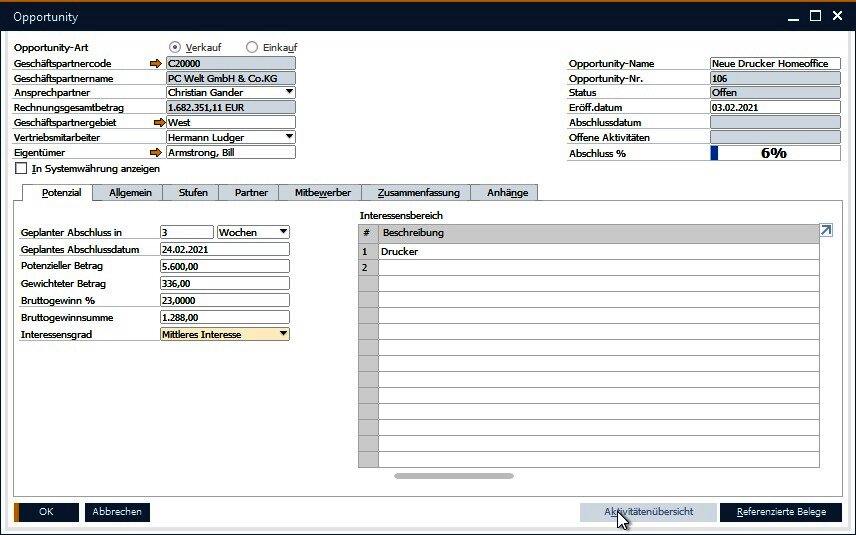Click the Abschluss % progress bar

coord(775,153)
